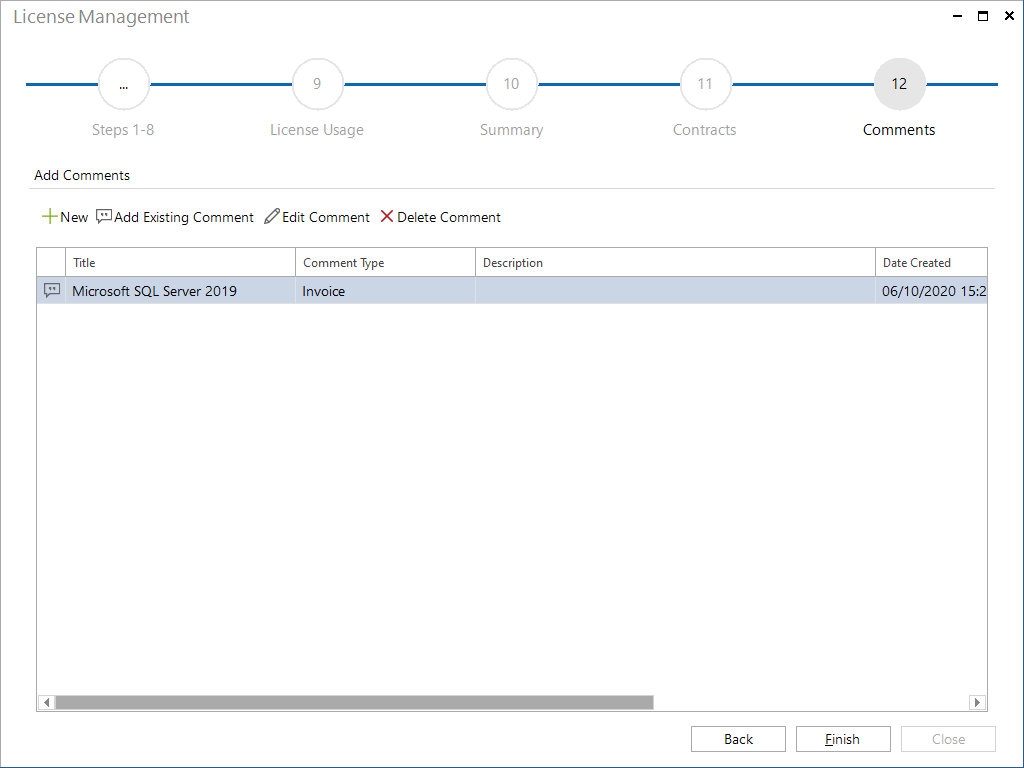Sort by Date Created column header
The height and width of the screenshot is (768, 1024).
point(931,263)
